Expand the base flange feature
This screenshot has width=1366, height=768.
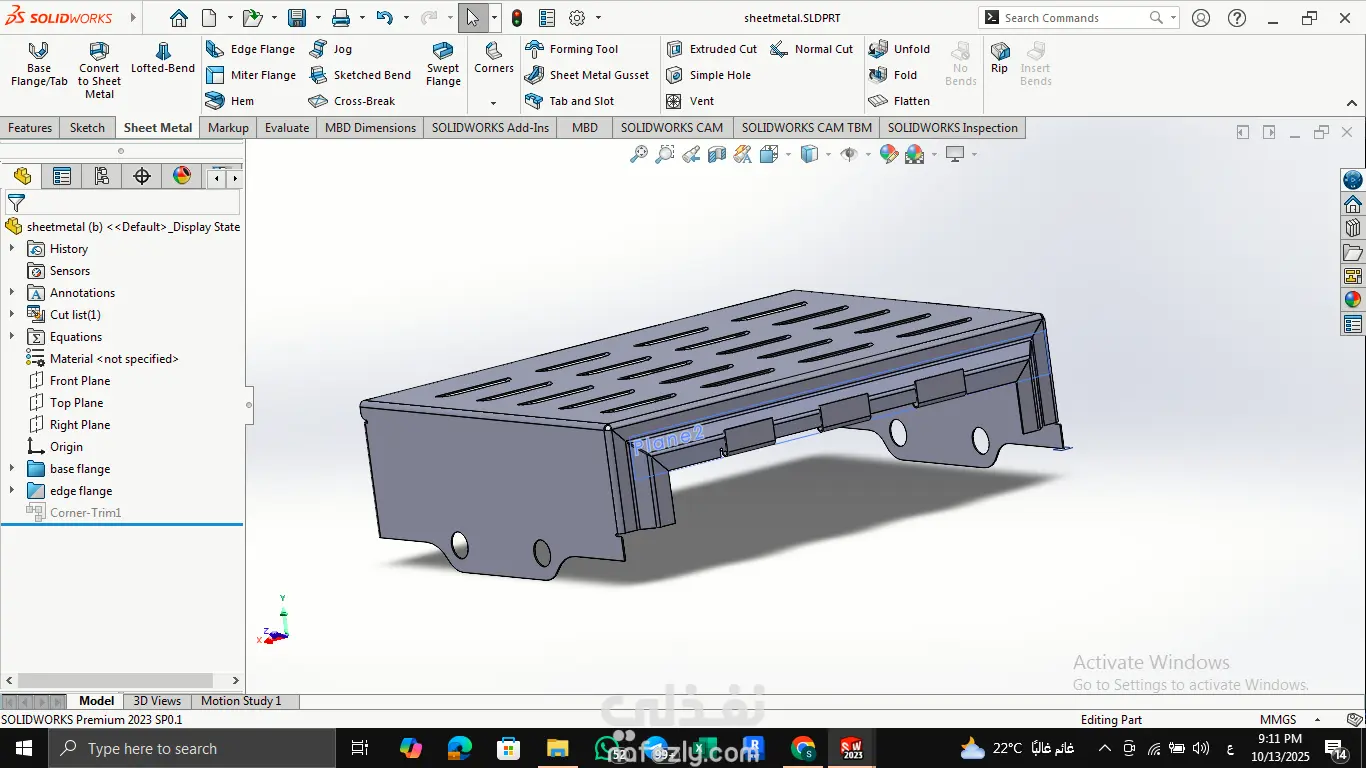[12, 469]
